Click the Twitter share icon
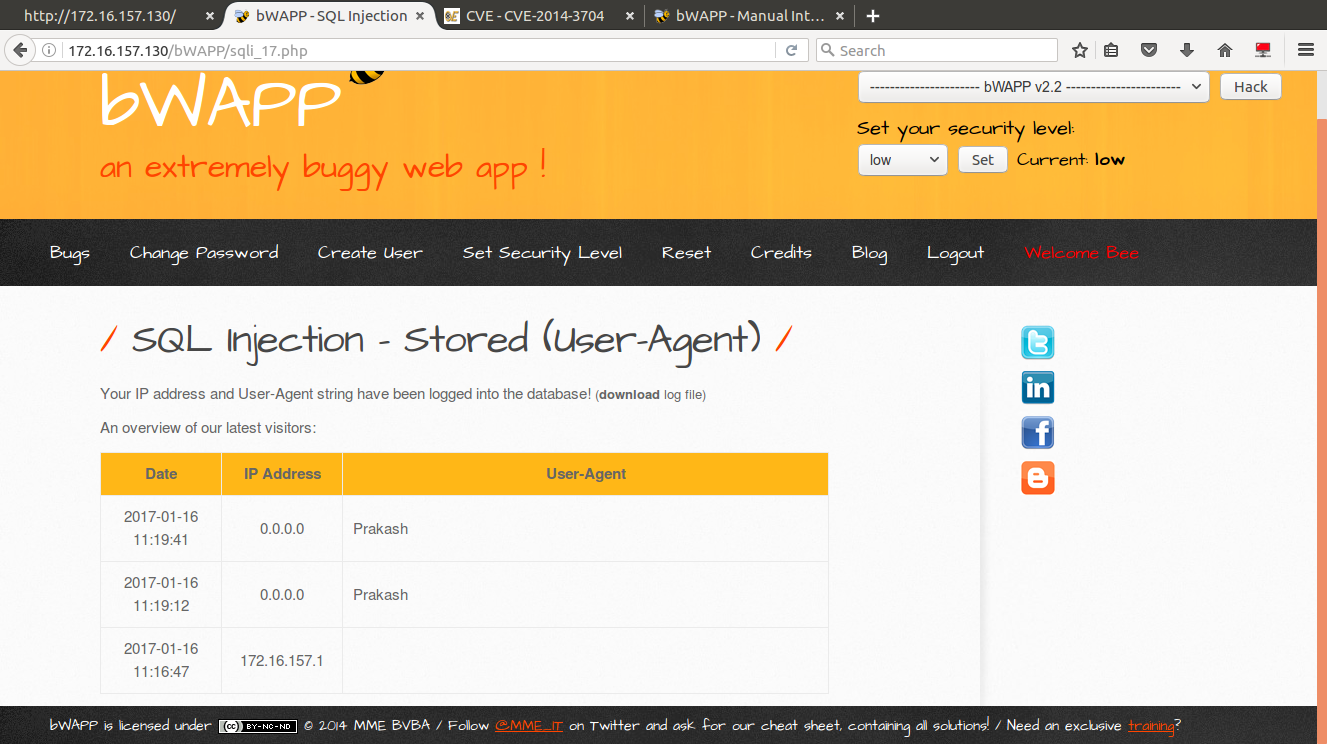The height and width of the screenshot is (744, 1327). (1037, 342)
